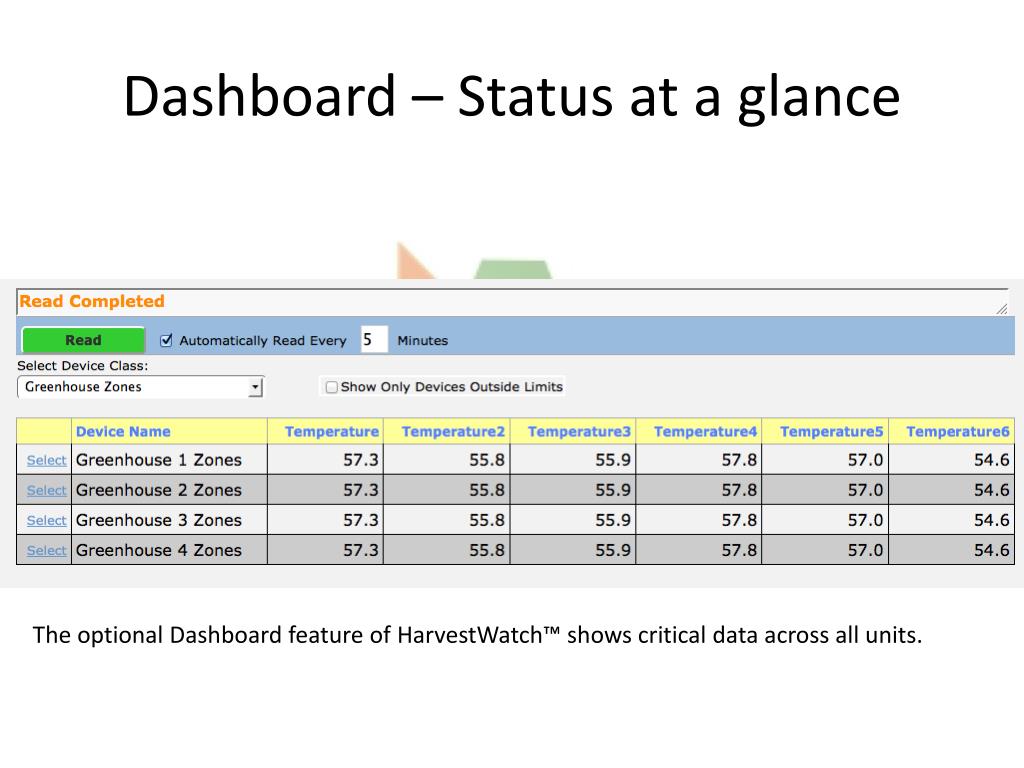Grab the status box resize handle
The height and width of the screenshot is (768, 1024).
pos(1002,309)
